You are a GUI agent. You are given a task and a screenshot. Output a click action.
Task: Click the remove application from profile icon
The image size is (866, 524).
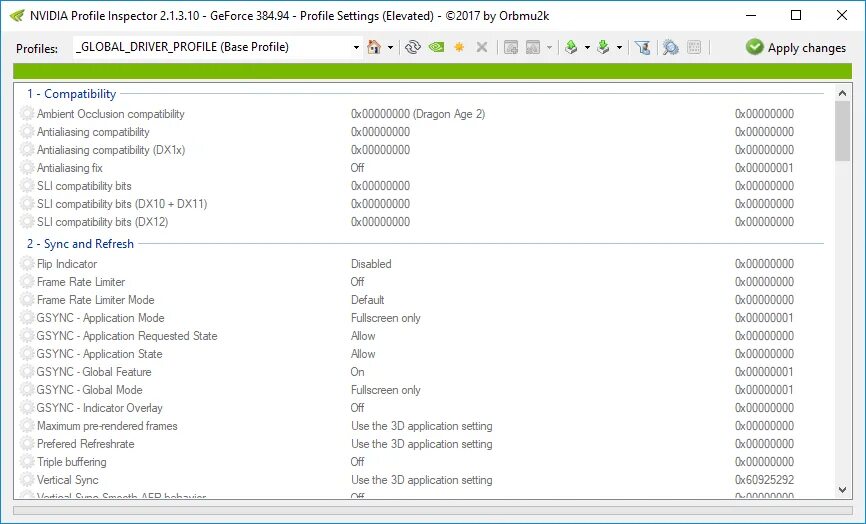tap(533, 47)
